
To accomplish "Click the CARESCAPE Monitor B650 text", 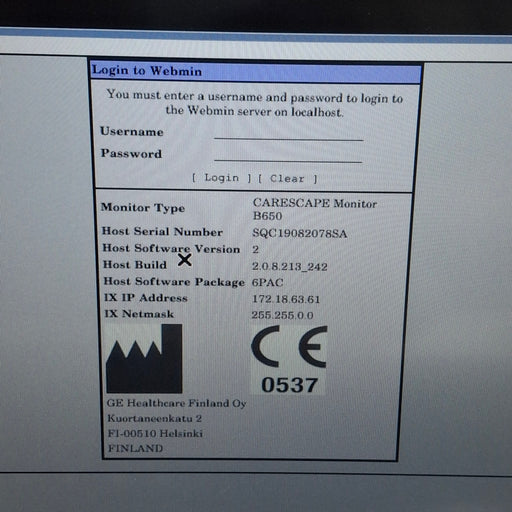I will tap(314, 209).
